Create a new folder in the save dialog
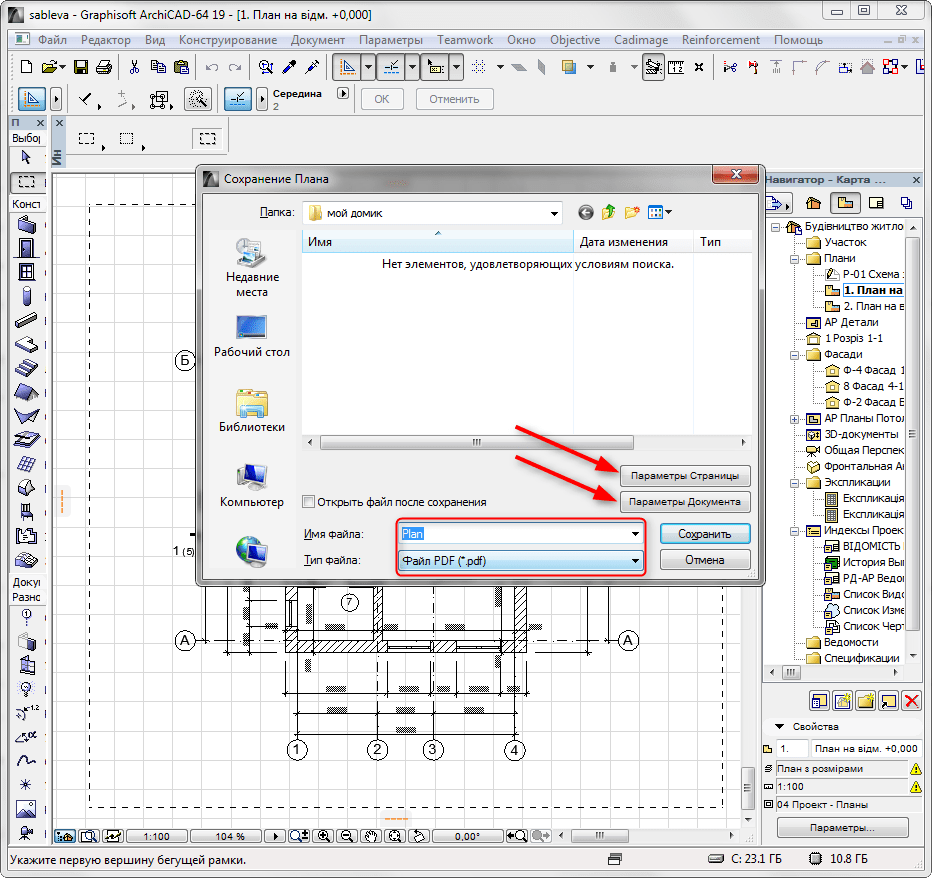The width and height of the screenshot is (932, 878). 632,212
